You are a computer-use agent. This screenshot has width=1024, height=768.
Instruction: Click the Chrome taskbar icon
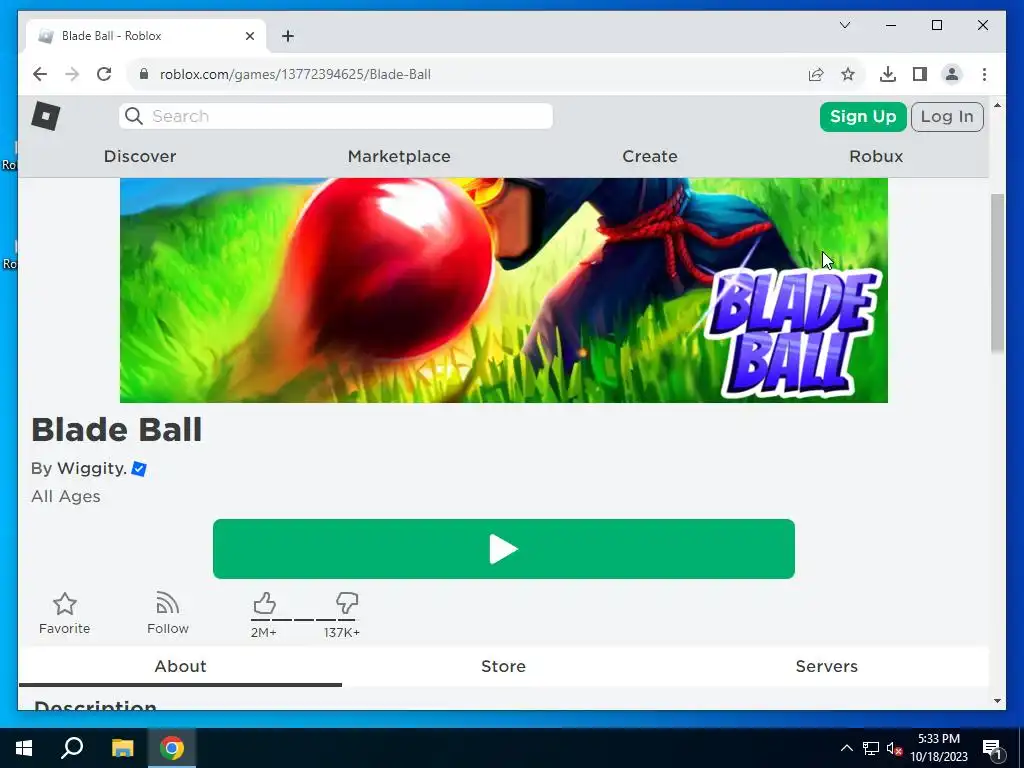coord(172,748)
